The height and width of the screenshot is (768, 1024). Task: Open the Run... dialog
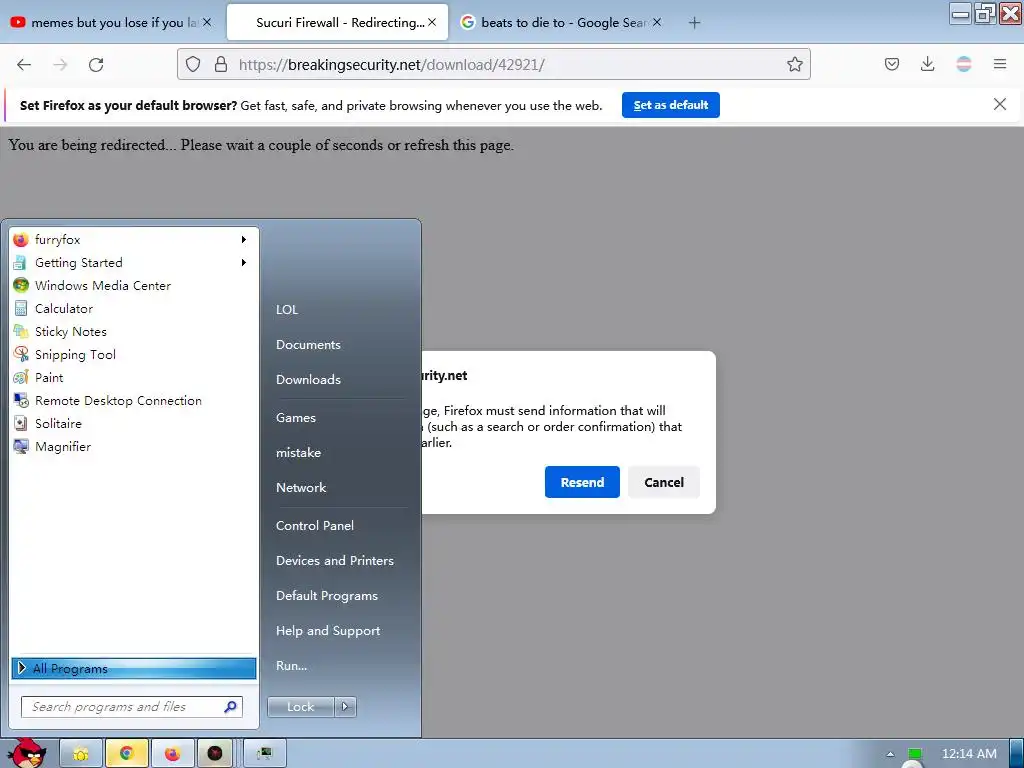(291, 666)
